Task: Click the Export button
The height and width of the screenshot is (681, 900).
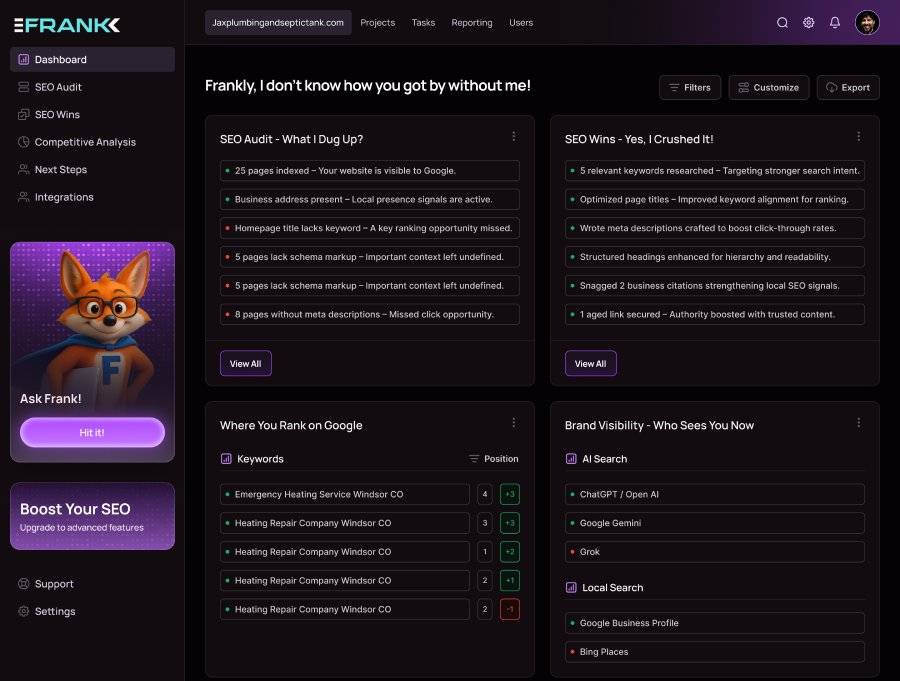Action: point(848,88)
